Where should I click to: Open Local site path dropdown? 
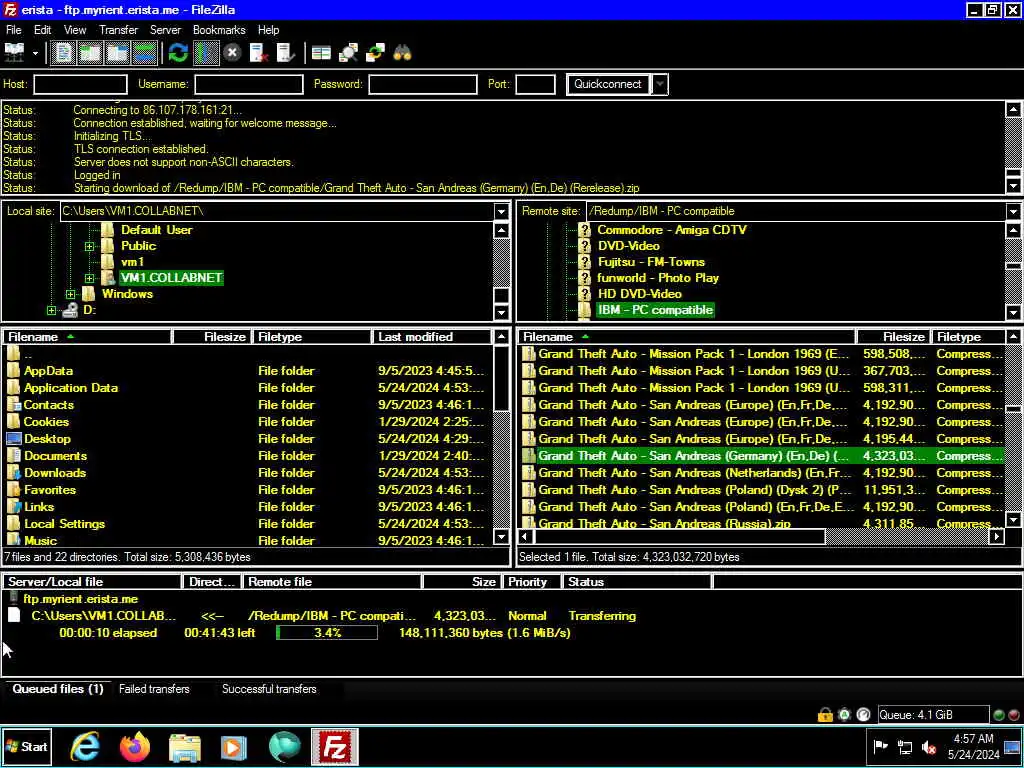(x=501, y=212)
